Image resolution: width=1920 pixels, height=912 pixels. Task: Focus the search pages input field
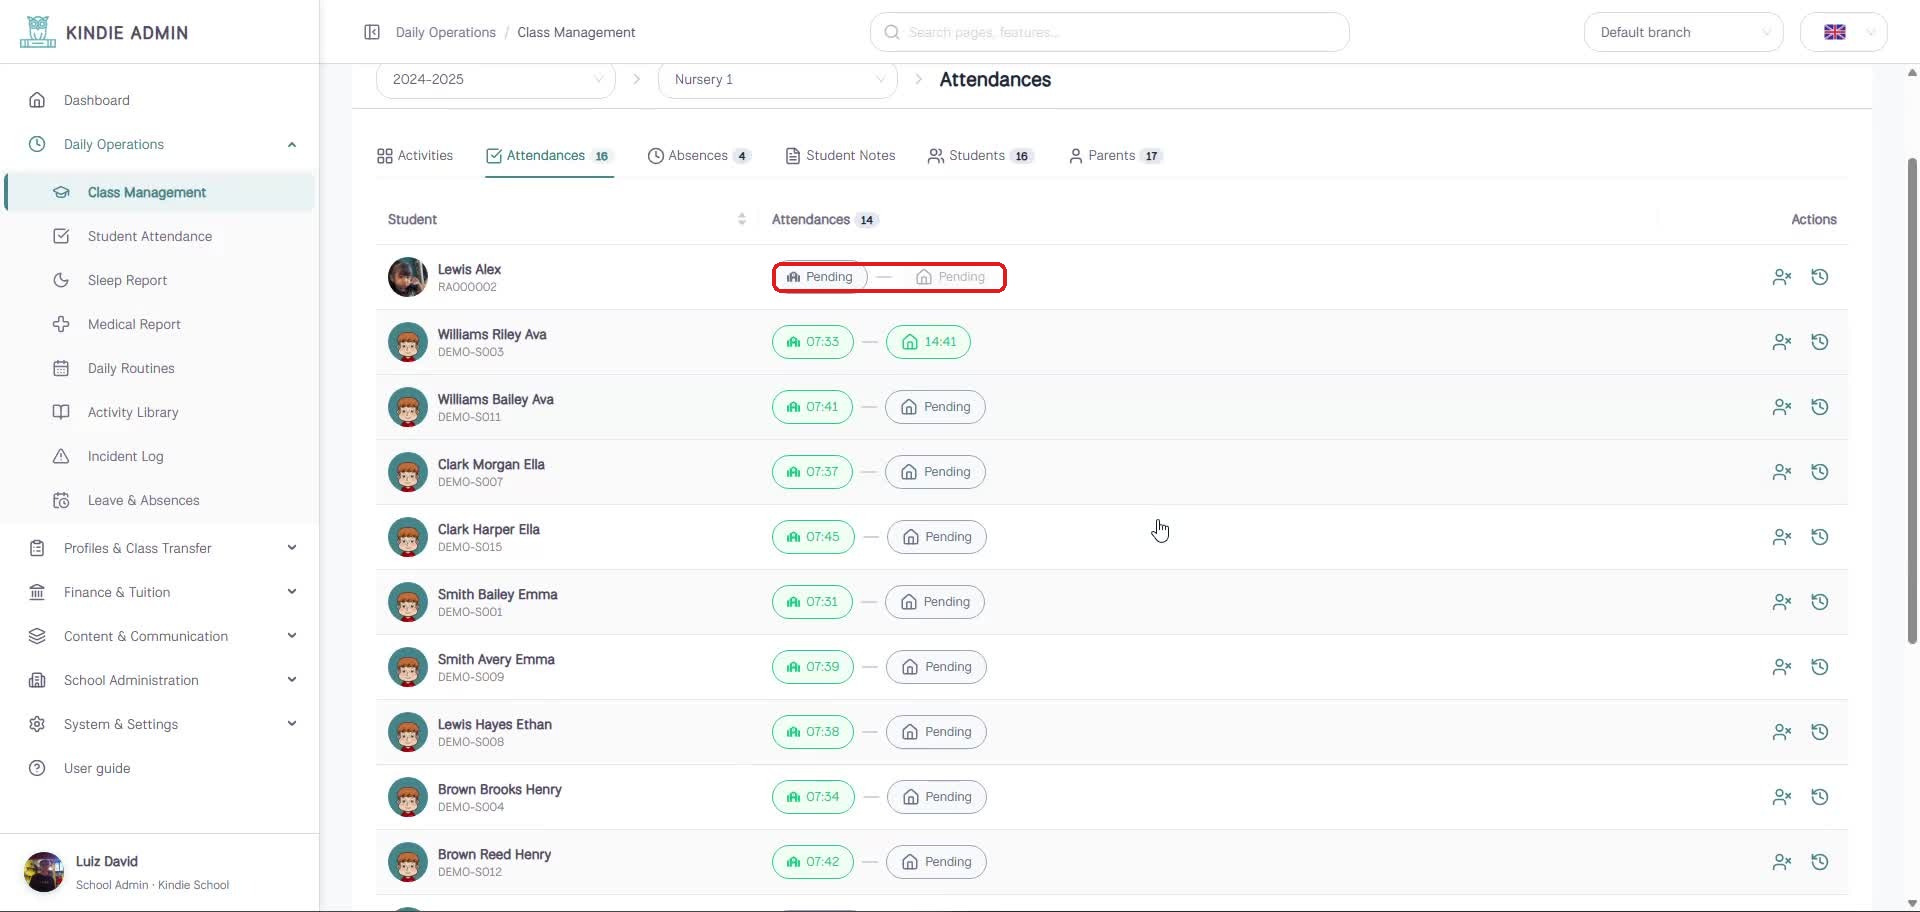(1110, 32)
